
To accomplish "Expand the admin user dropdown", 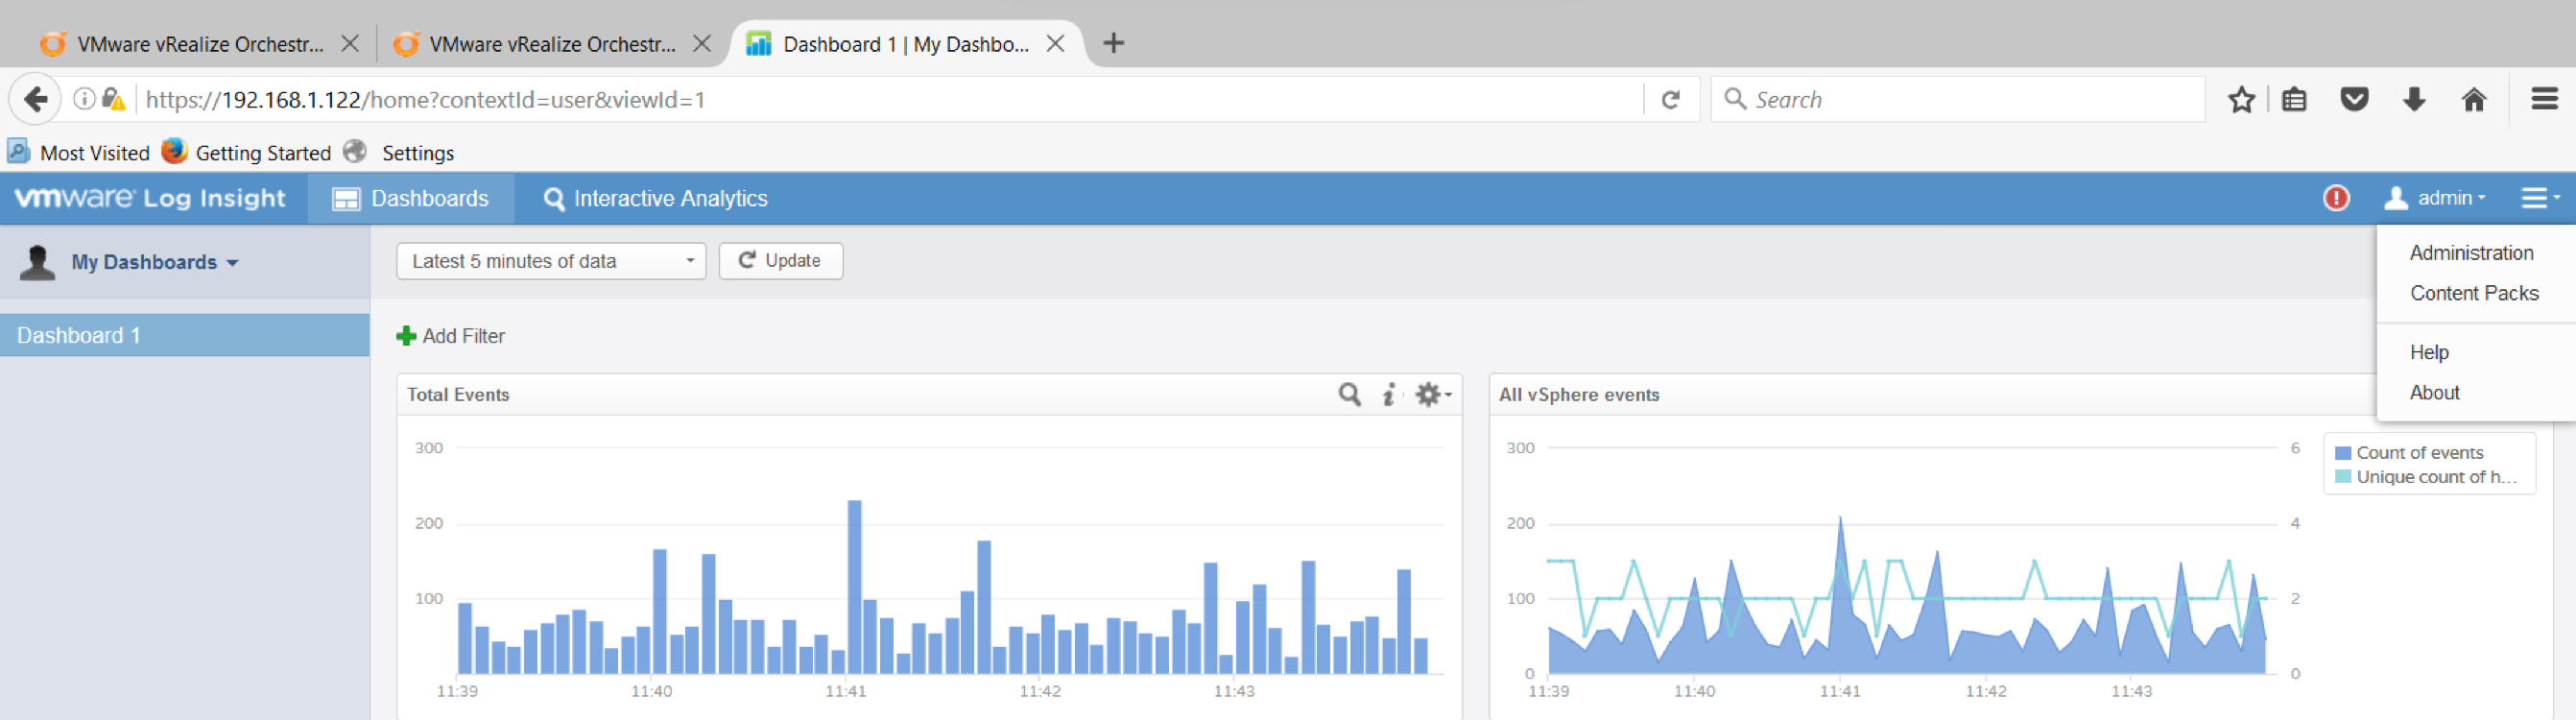I will (x=2434, y=198).
